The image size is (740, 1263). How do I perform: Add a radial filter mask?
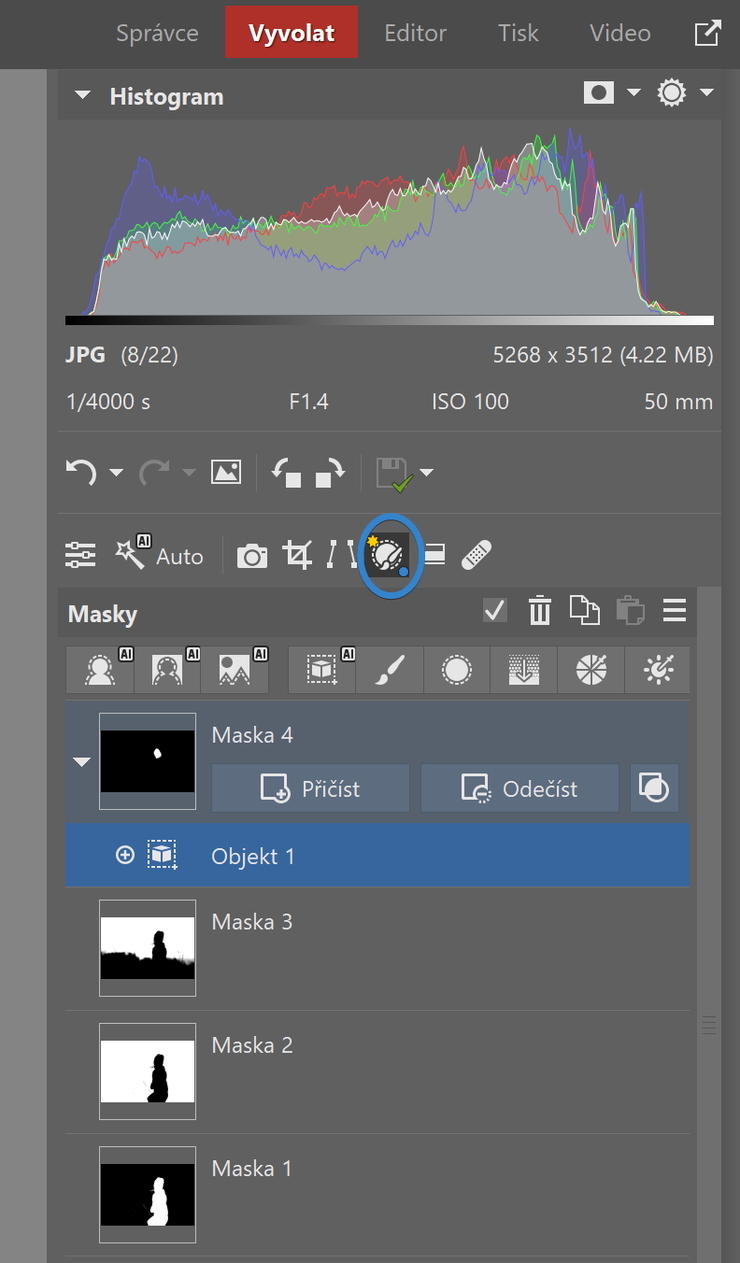(x=457, y=670)
